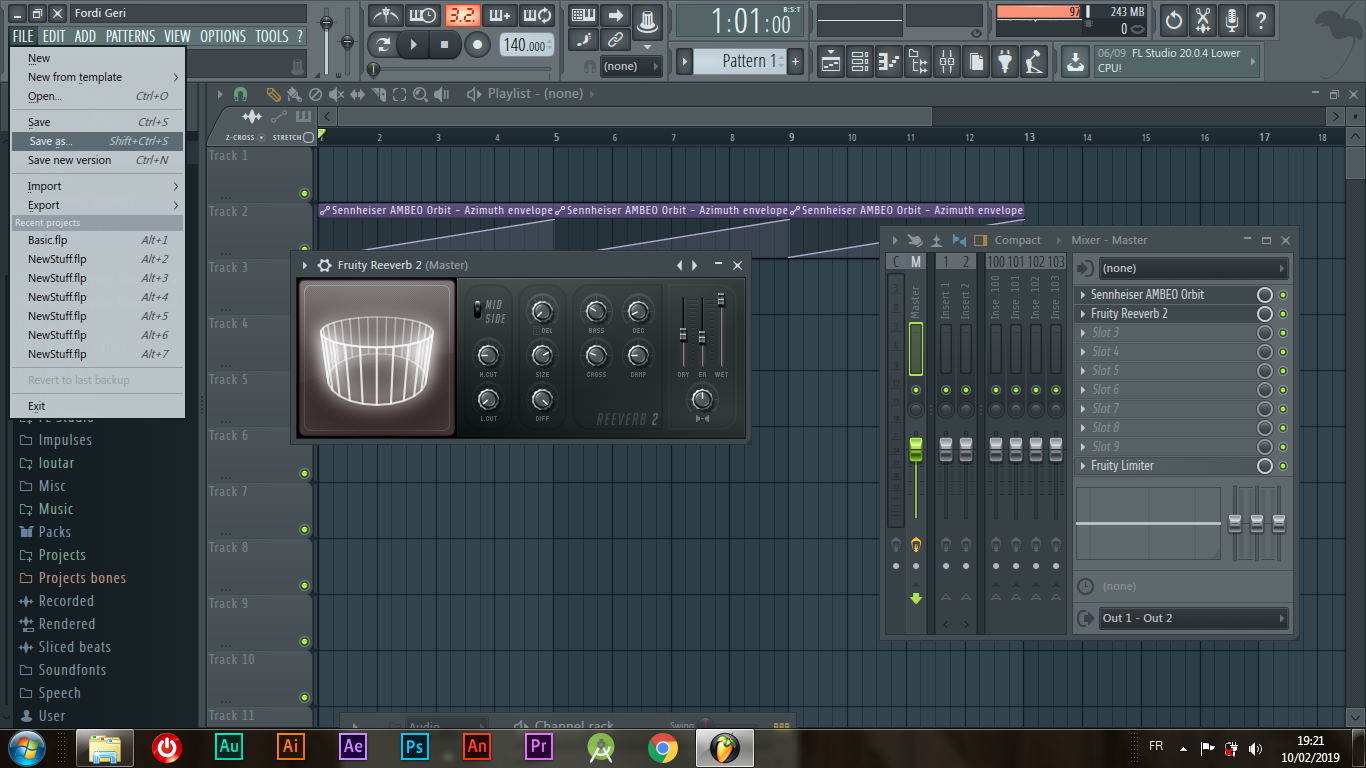Open recent project Basic.flp

[x=98, y=240]
